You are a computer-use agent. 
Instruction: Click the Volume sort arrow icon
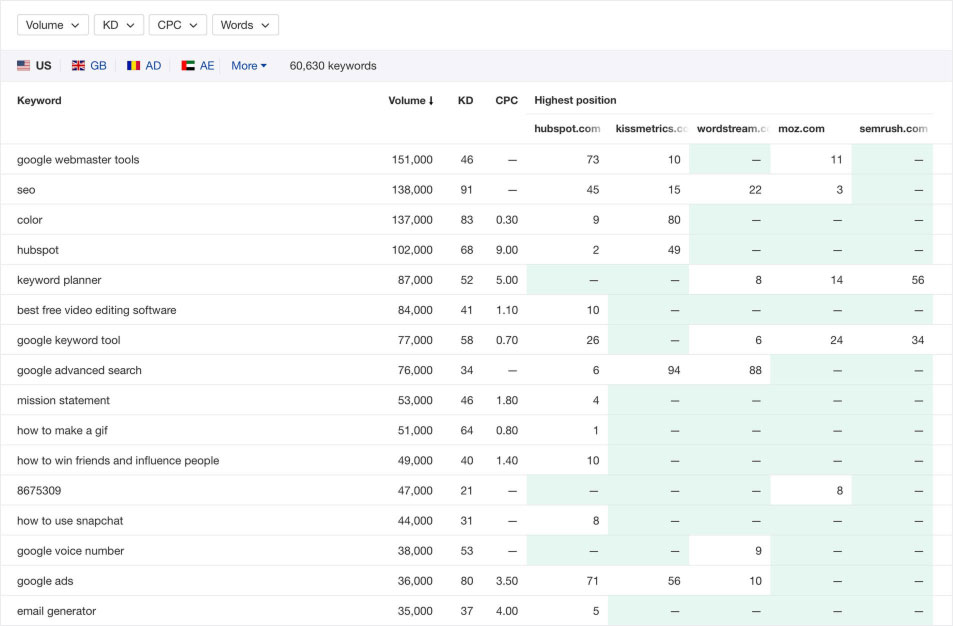click(431, 101)
